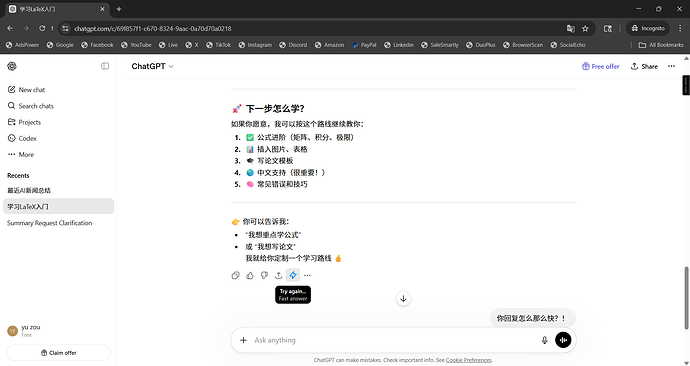
Task: Open SaleSmartly bookmark
Action: pos(440,45)
